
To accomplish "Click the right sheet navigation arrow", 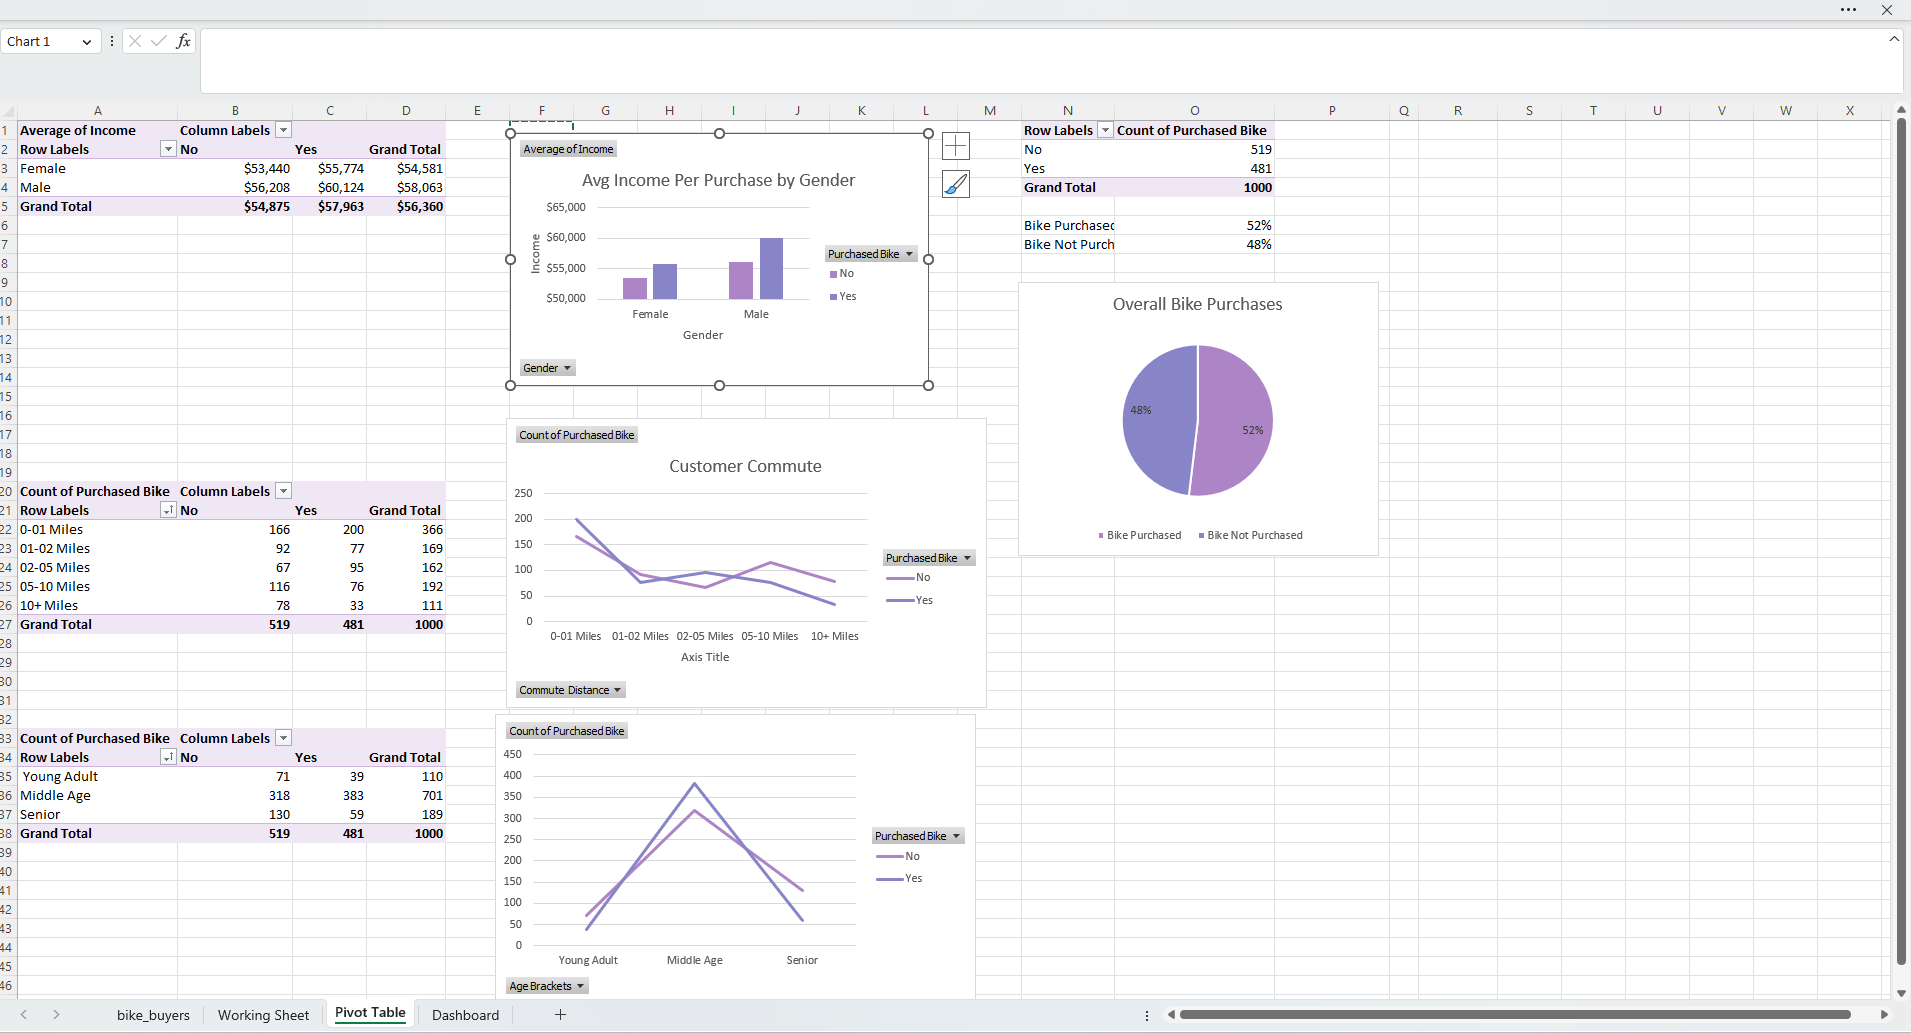I will (57, 1015).
